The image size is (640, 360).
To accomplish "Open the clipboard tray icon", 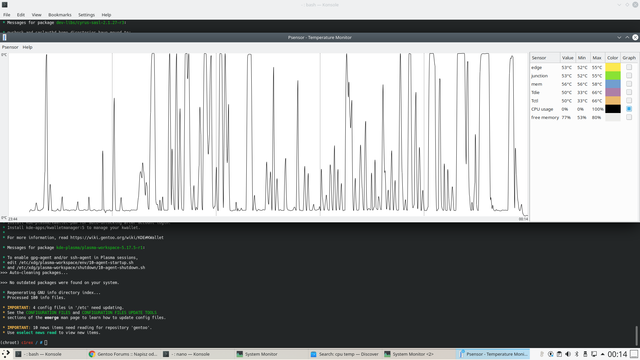I will [559, 354].
